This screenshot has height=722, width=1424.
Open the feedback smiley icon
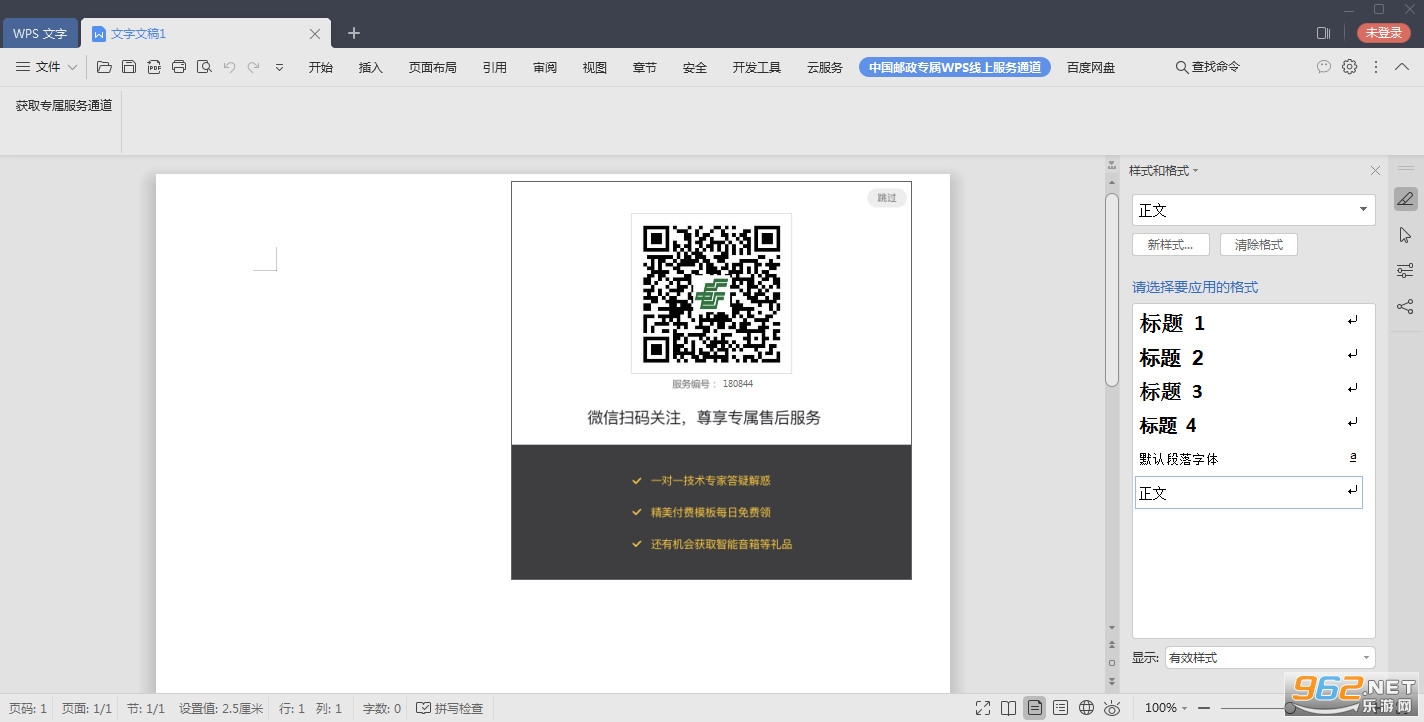[1324, 67]
